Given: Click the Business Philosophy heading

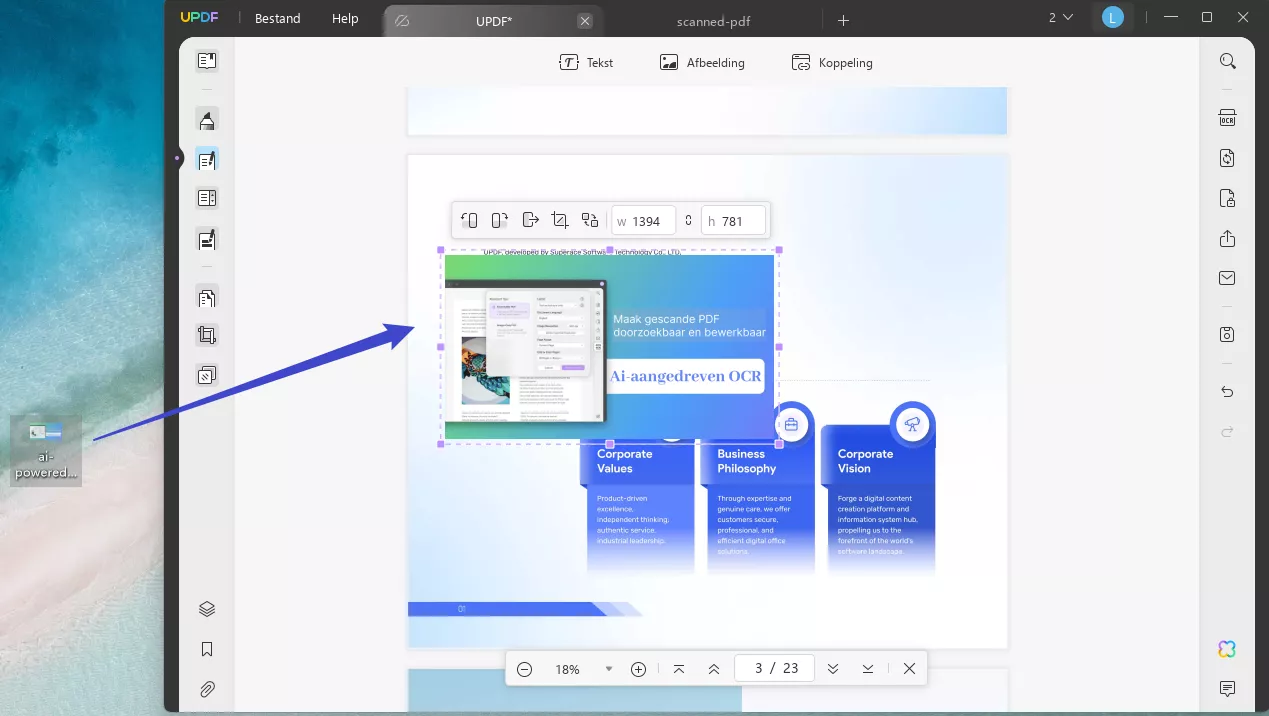Looking at the screenshot, I should coord(747,461).
